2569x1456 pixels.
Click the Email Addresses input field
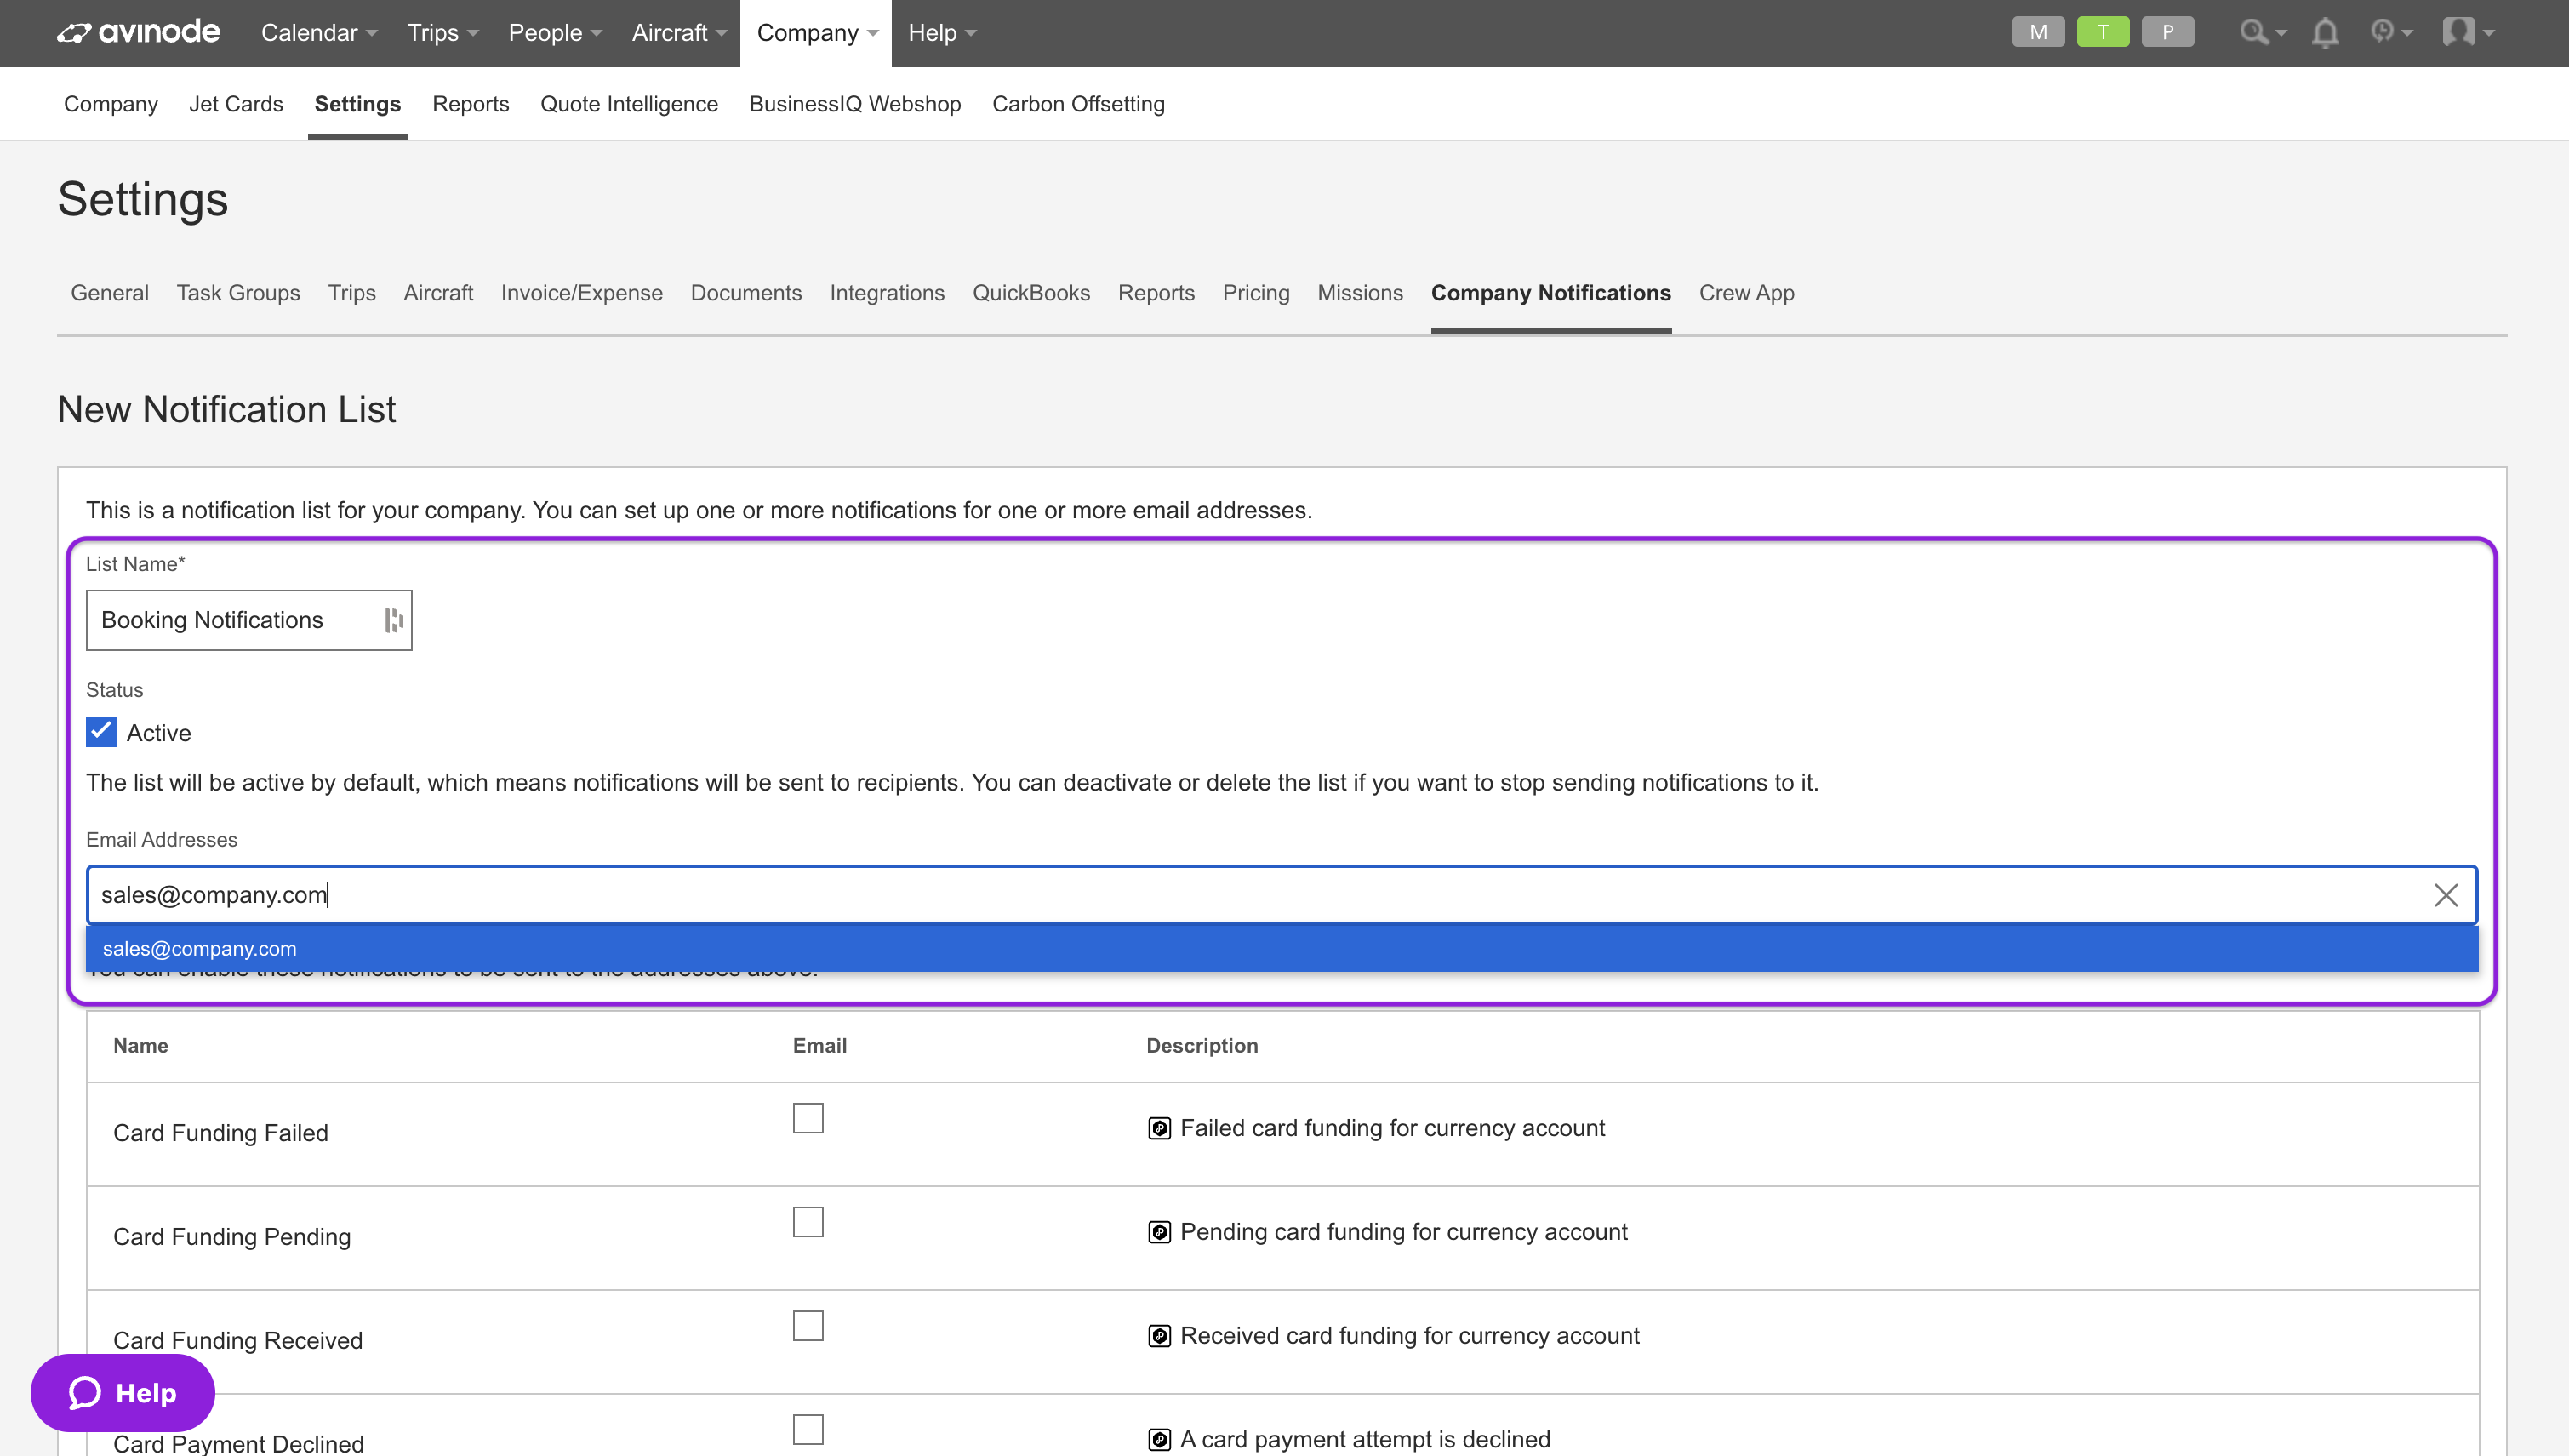pyautogui.click(x=1282, y=894)
